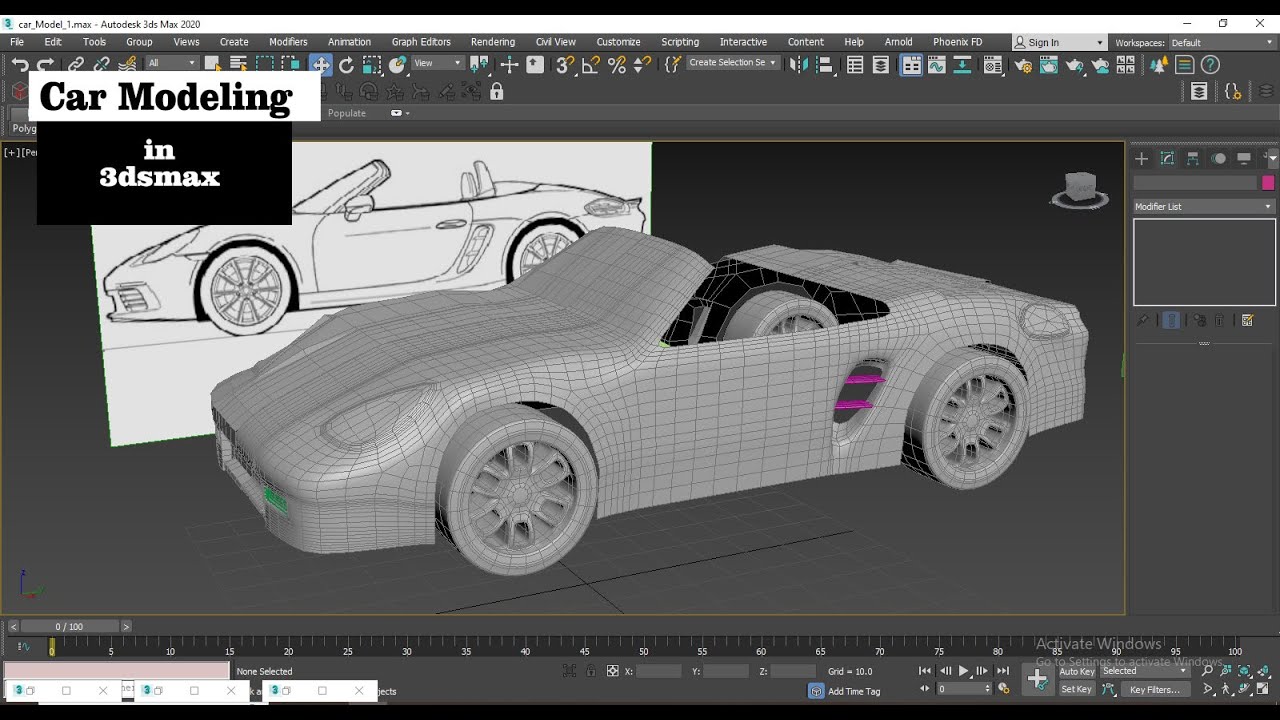Activate the Select and Move tool
Screen dimensions: 1280x720
[x=321, y=65]
